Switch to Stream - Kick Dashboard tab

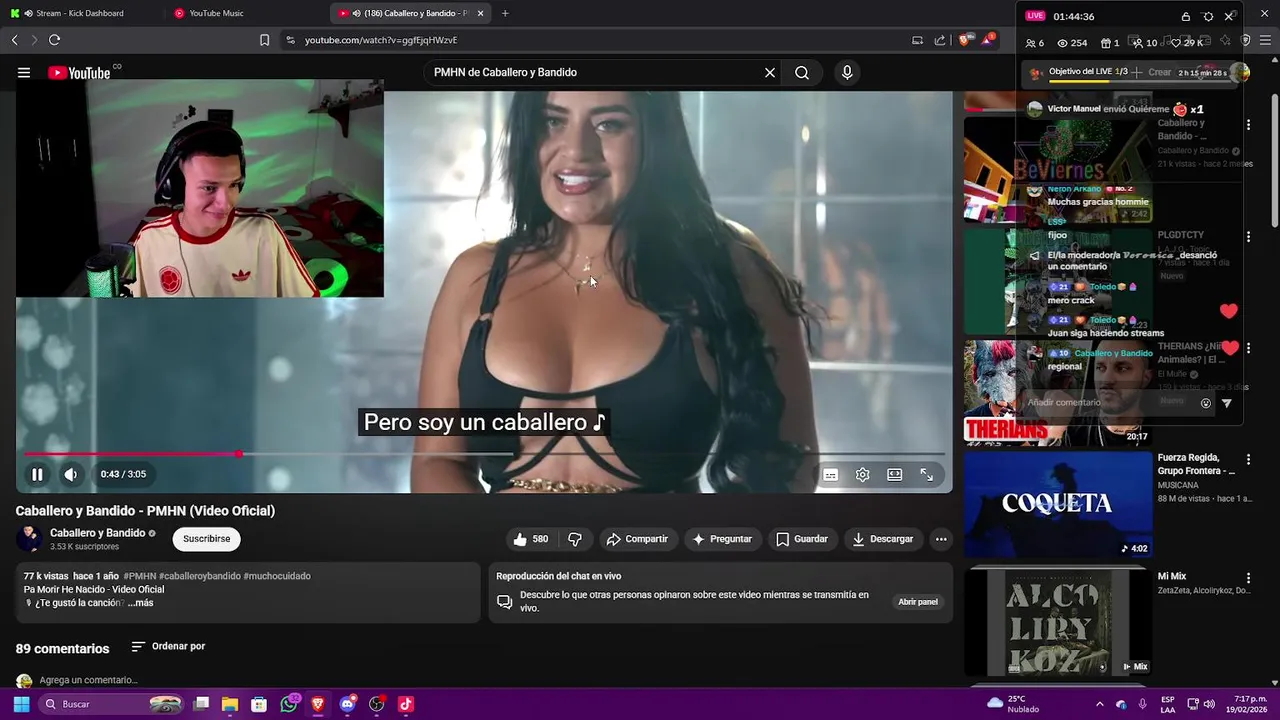[80, 13]
